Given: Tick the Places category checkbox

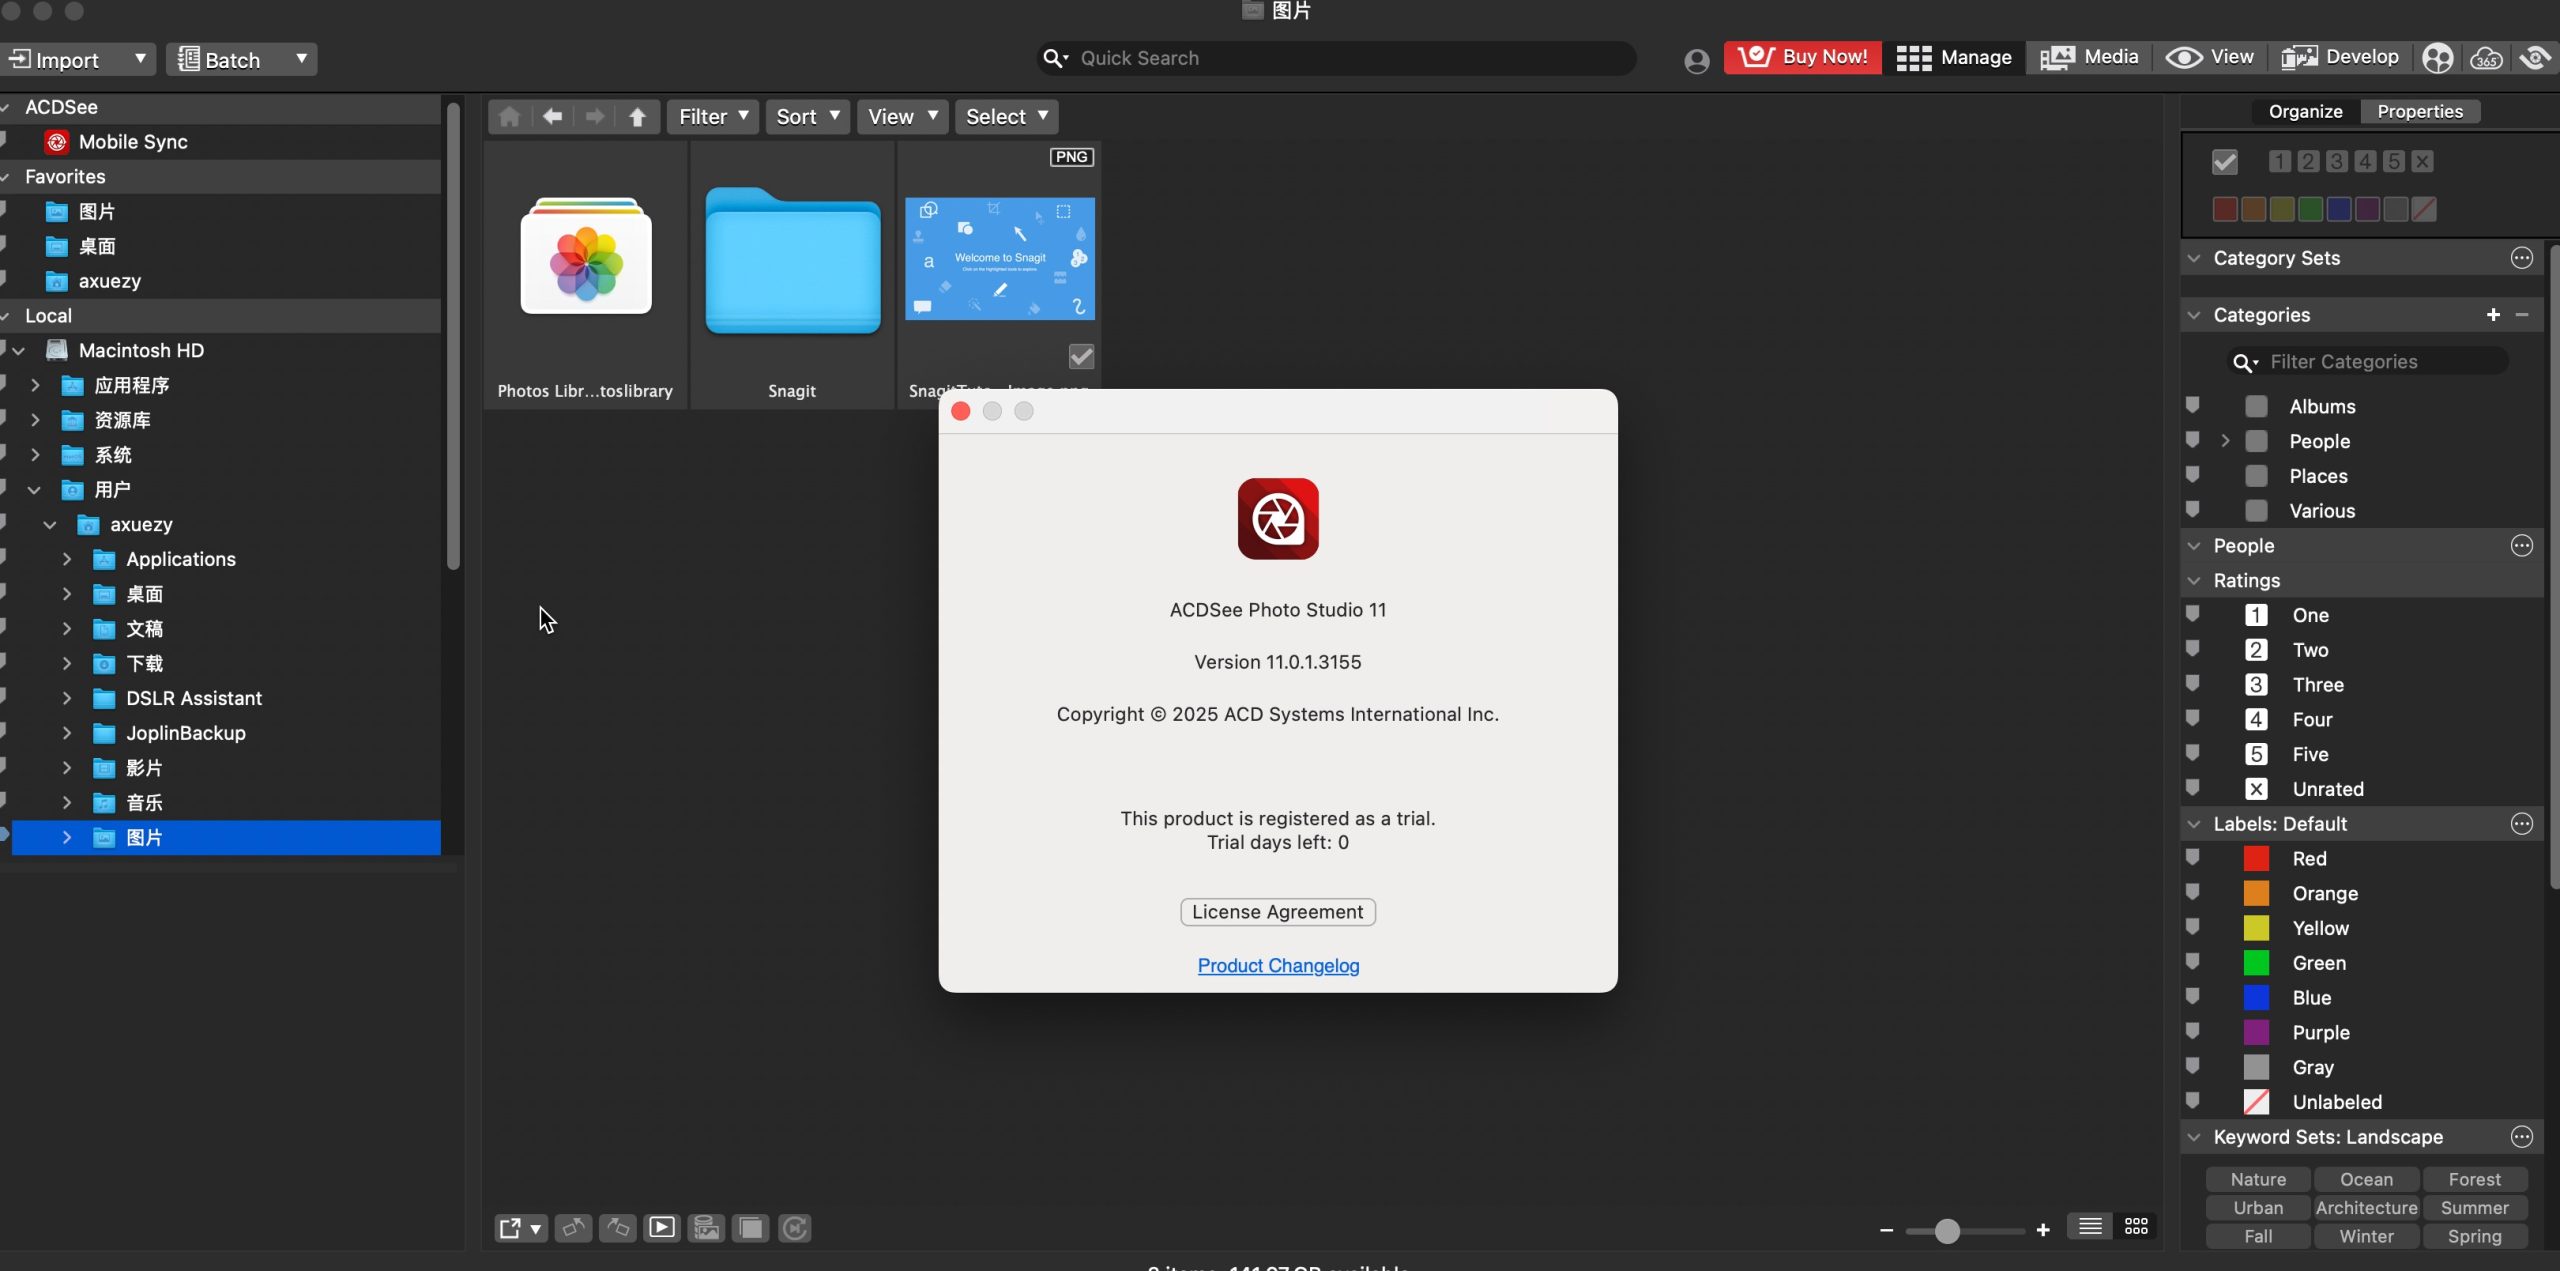Looking at the screenshot, I should tap(2256, 476).
